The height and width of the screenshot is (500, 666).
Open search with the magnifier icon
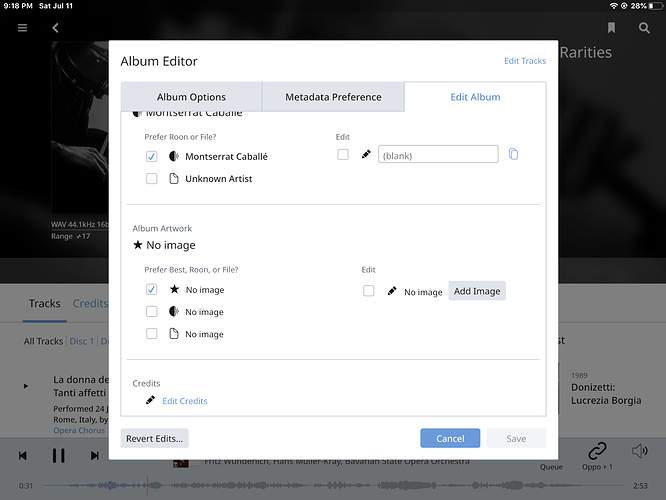coord(644,28)
